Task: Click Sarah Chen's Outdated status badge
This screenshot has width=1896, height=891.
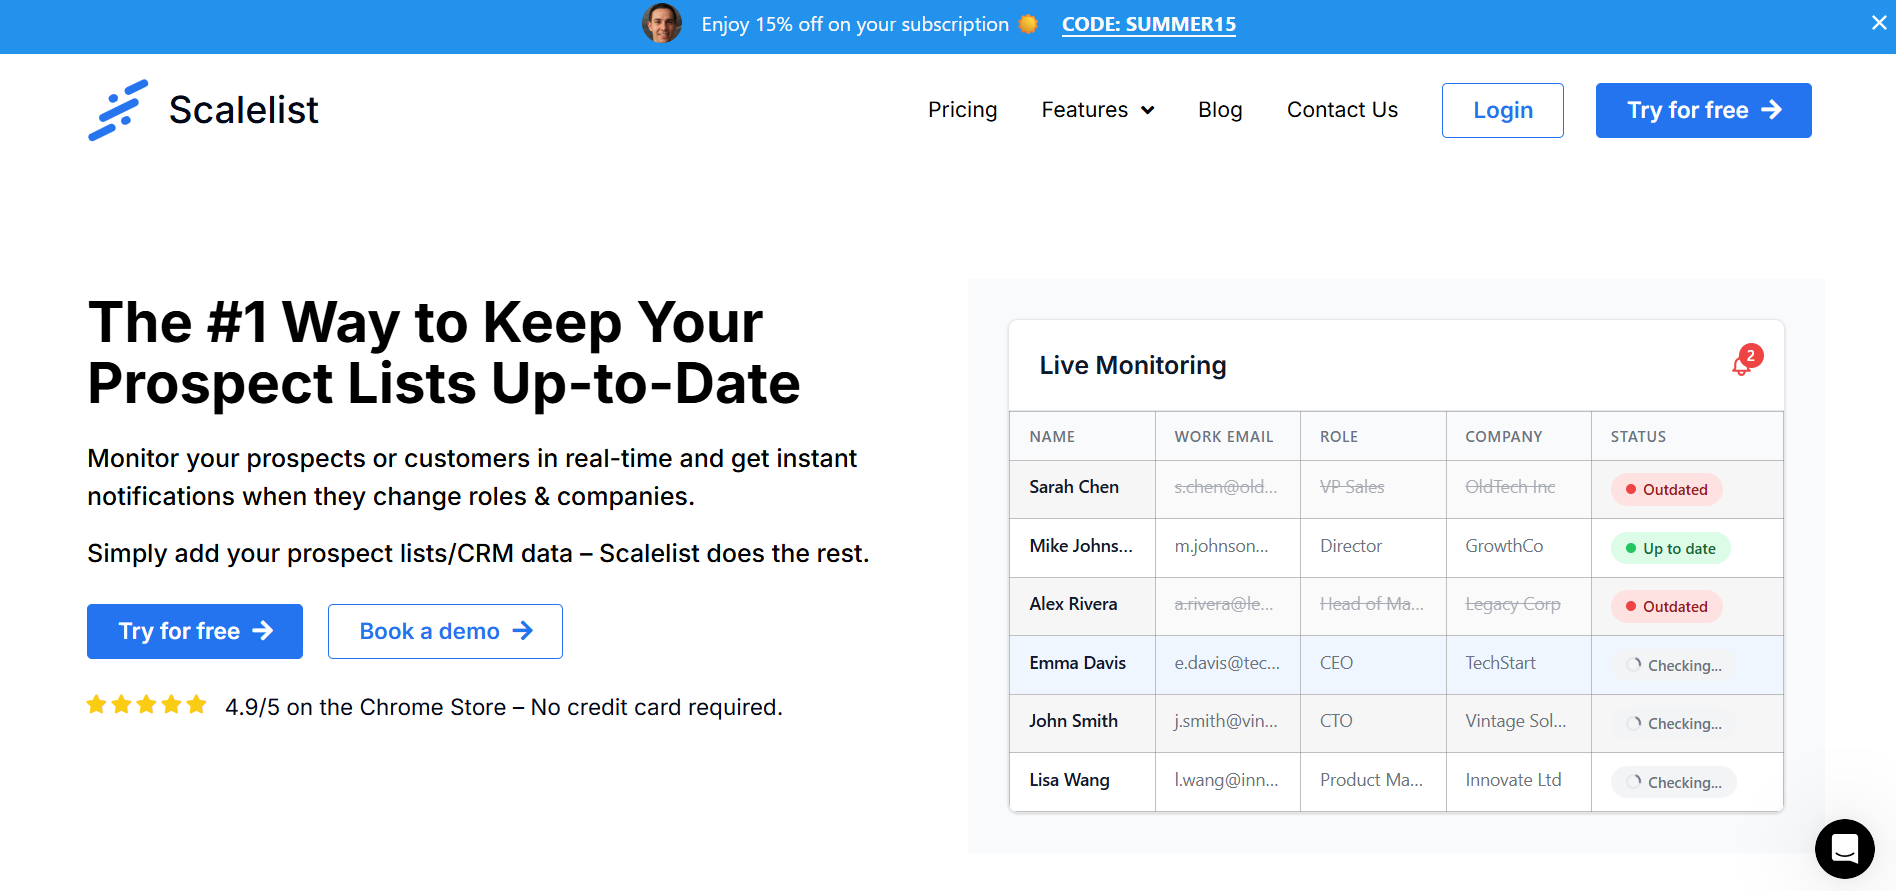Action: [x=1666, y=489]
